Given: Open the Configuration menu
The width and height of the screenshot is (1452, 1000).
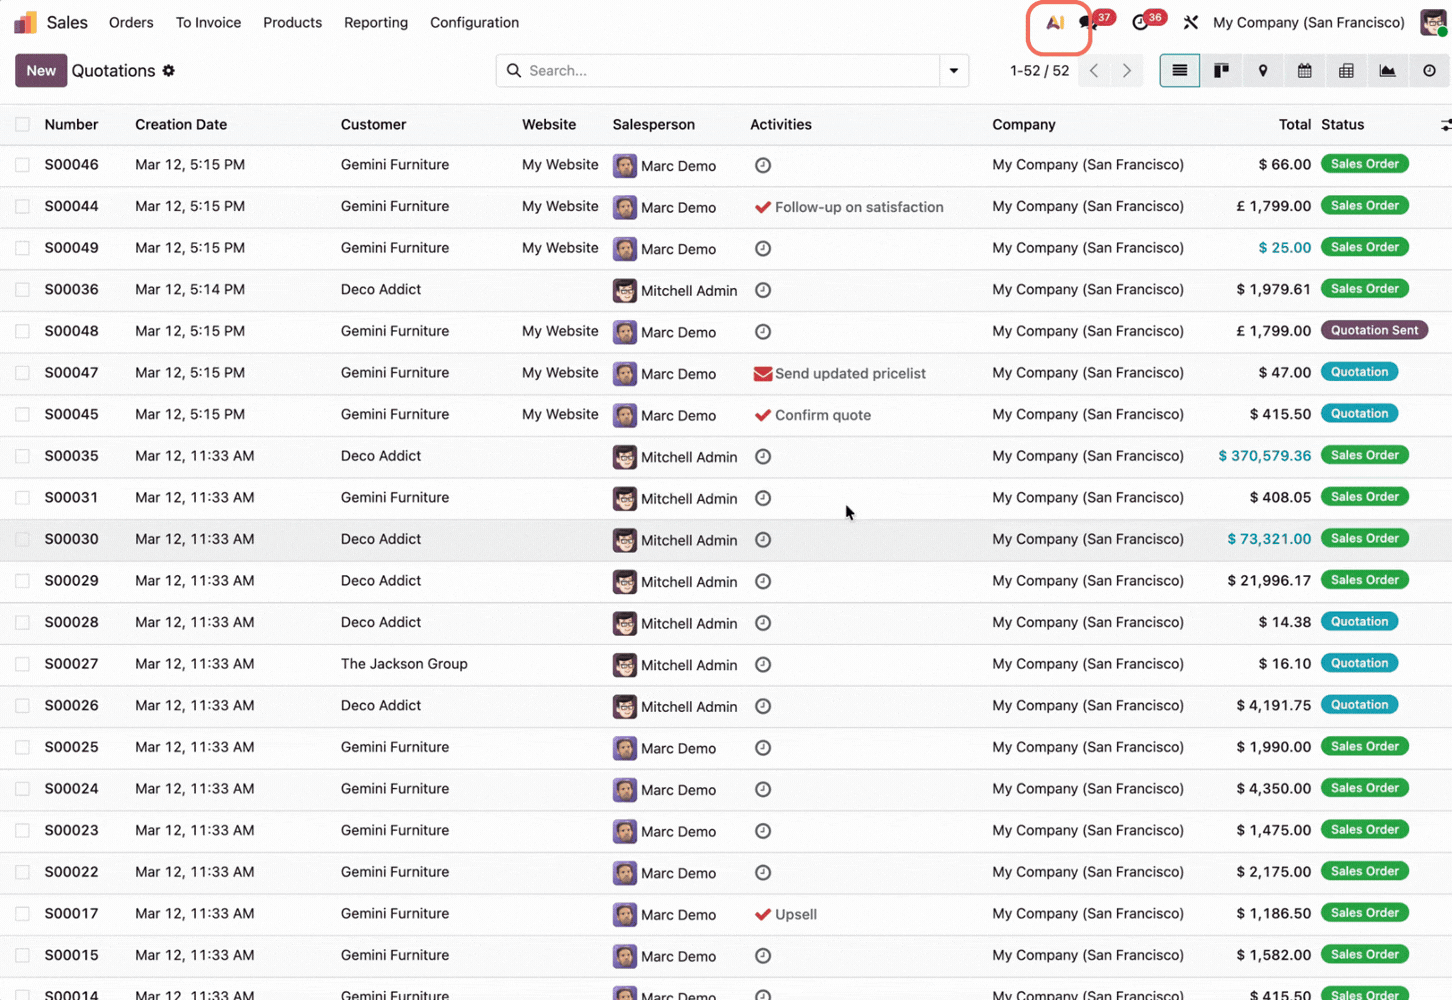Looking at the screenshot, I should pyautogui.click(x=474, y=22).
